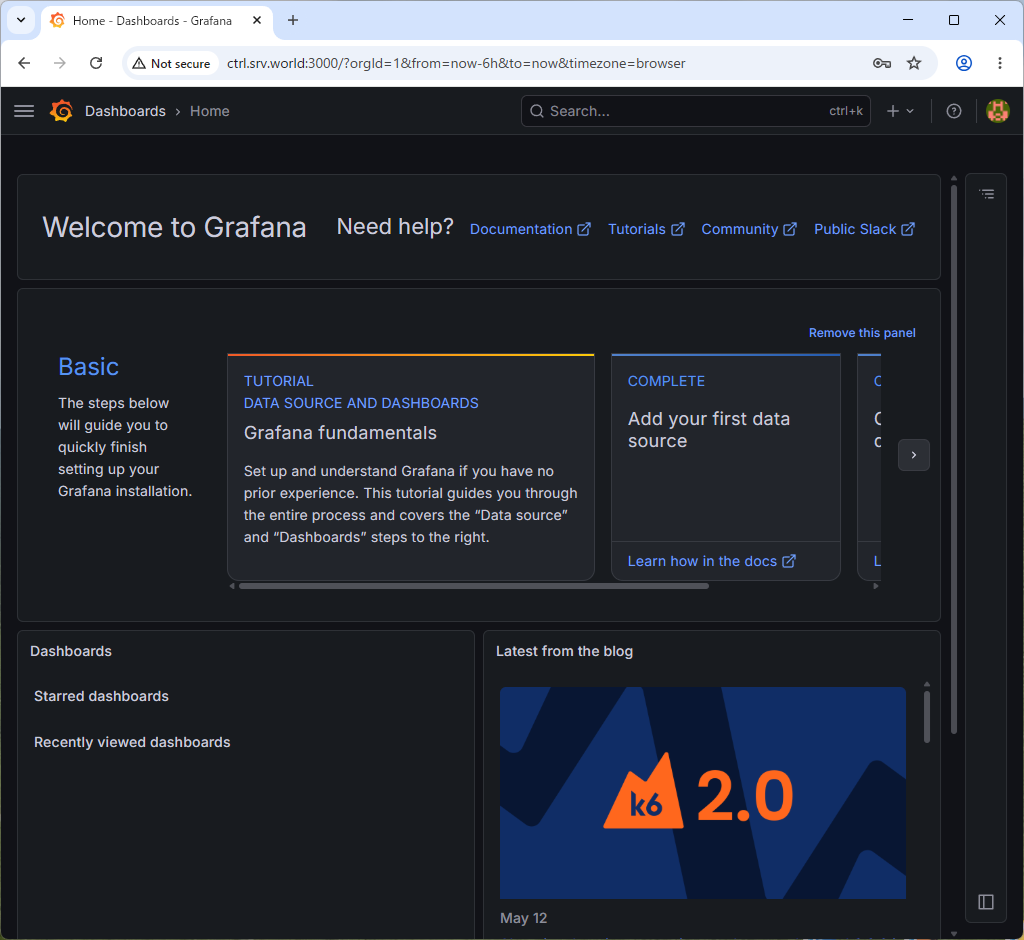The width and height of the screenshot is (1024, 940).
Task: Click the address bar URL
Action: click(x=456, y=63)
